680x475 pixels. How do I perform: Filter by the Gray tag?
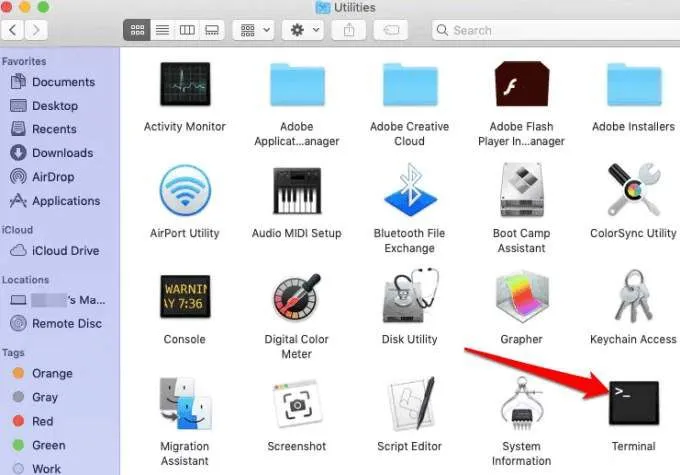coord(60,397)
